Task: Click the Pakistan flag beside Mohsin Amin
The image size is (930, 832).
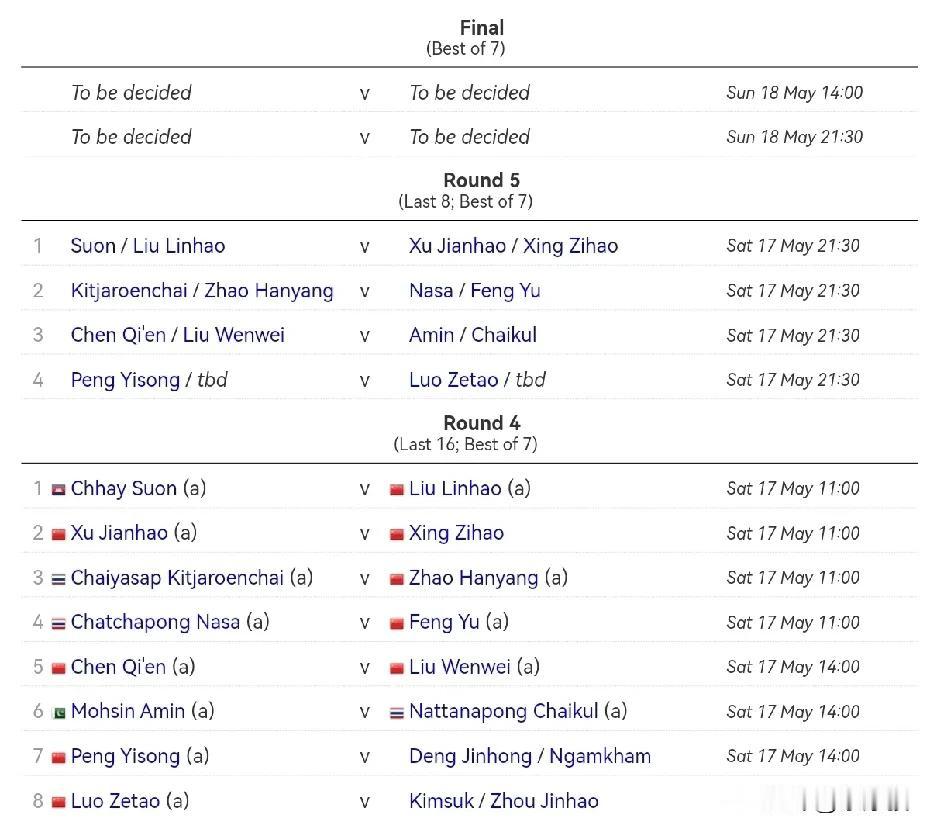Action: (x=58, y=712)
